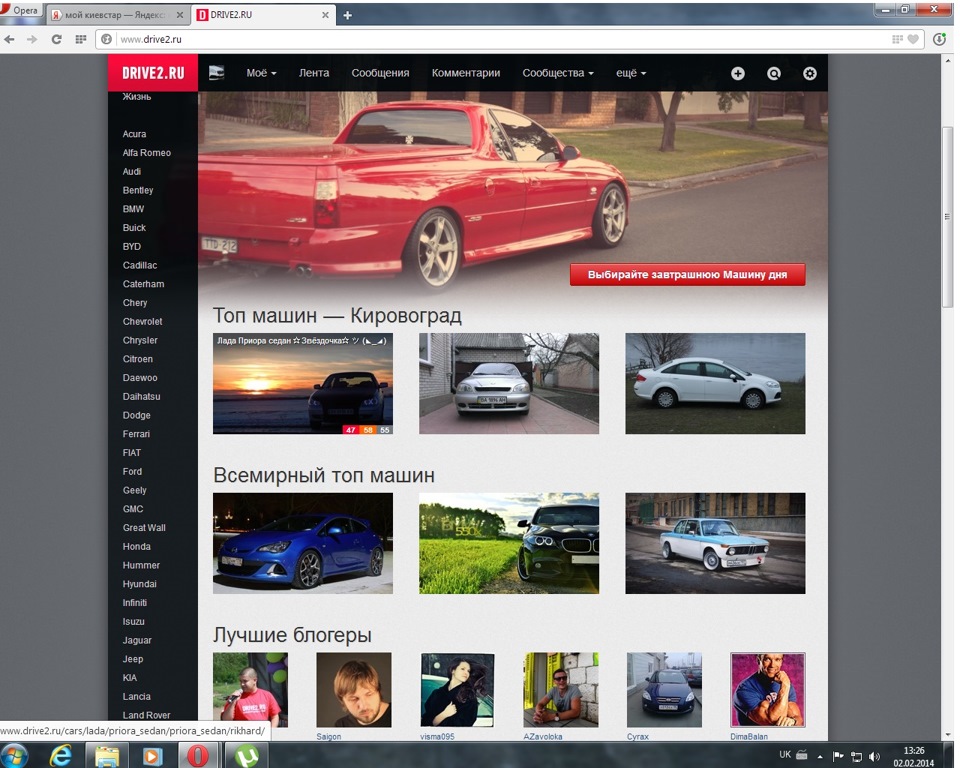
Task: Open the Land Rover brand link
Action: [146, 715]
